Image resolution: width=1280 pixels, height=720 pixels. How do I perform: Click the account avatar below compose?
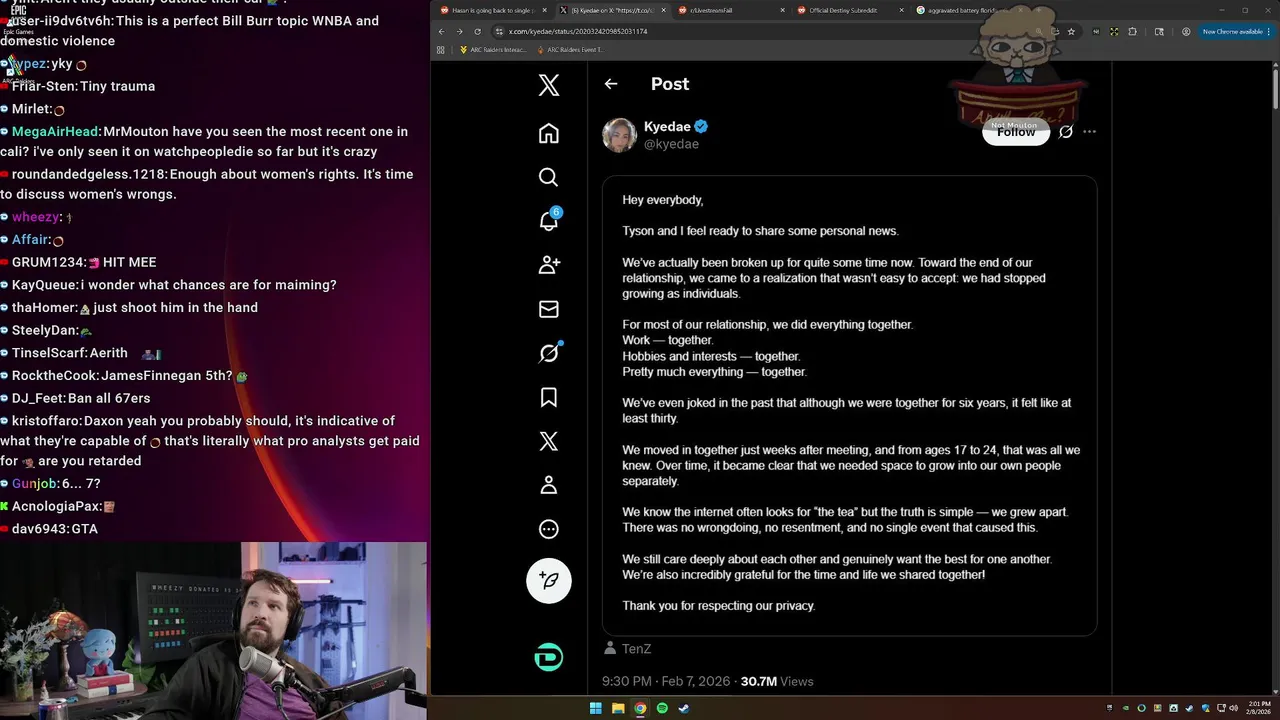(549, 657)
